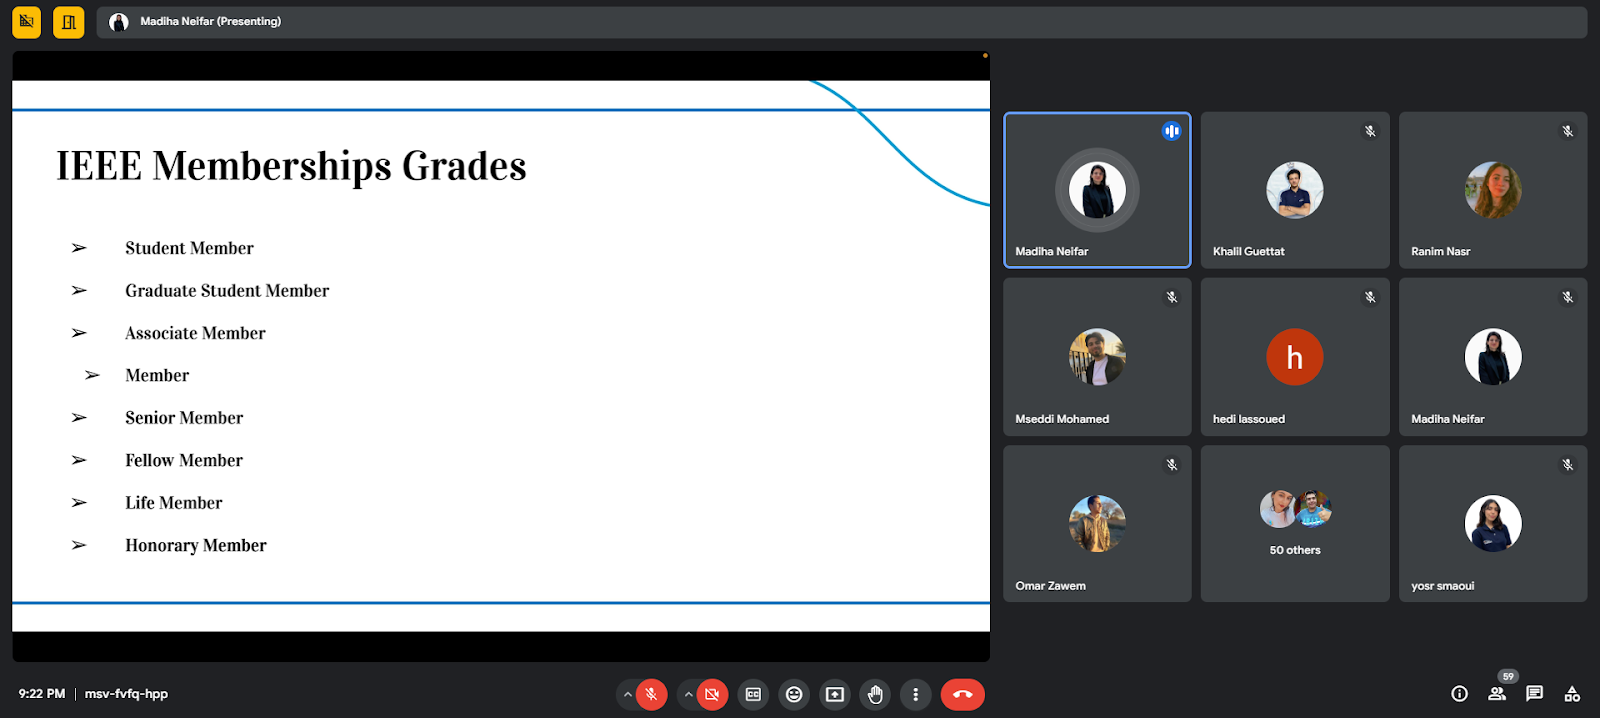Click the IEEE Memberships Grades slide title
Image resolution: width=1600 pixels, height=718 pixels.
(x=291, y=166)
